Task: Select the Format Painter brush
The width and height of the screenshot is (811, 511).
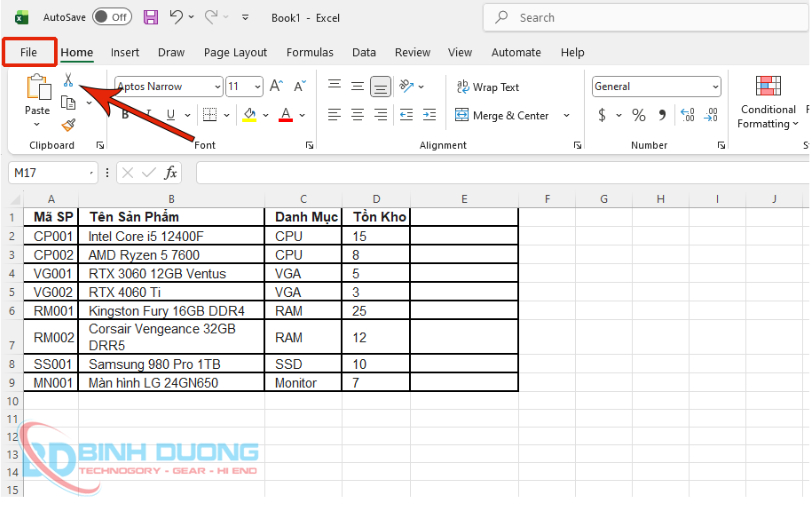Action: click(x=68, y=125)
